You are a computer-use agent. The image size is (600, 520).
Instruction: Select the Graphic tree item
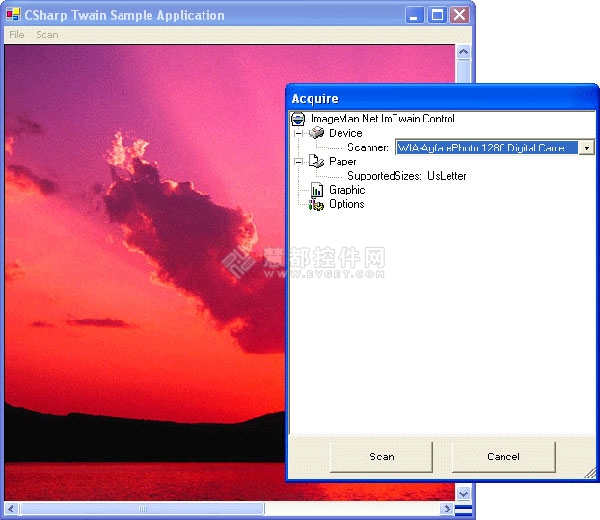point(347,190)
